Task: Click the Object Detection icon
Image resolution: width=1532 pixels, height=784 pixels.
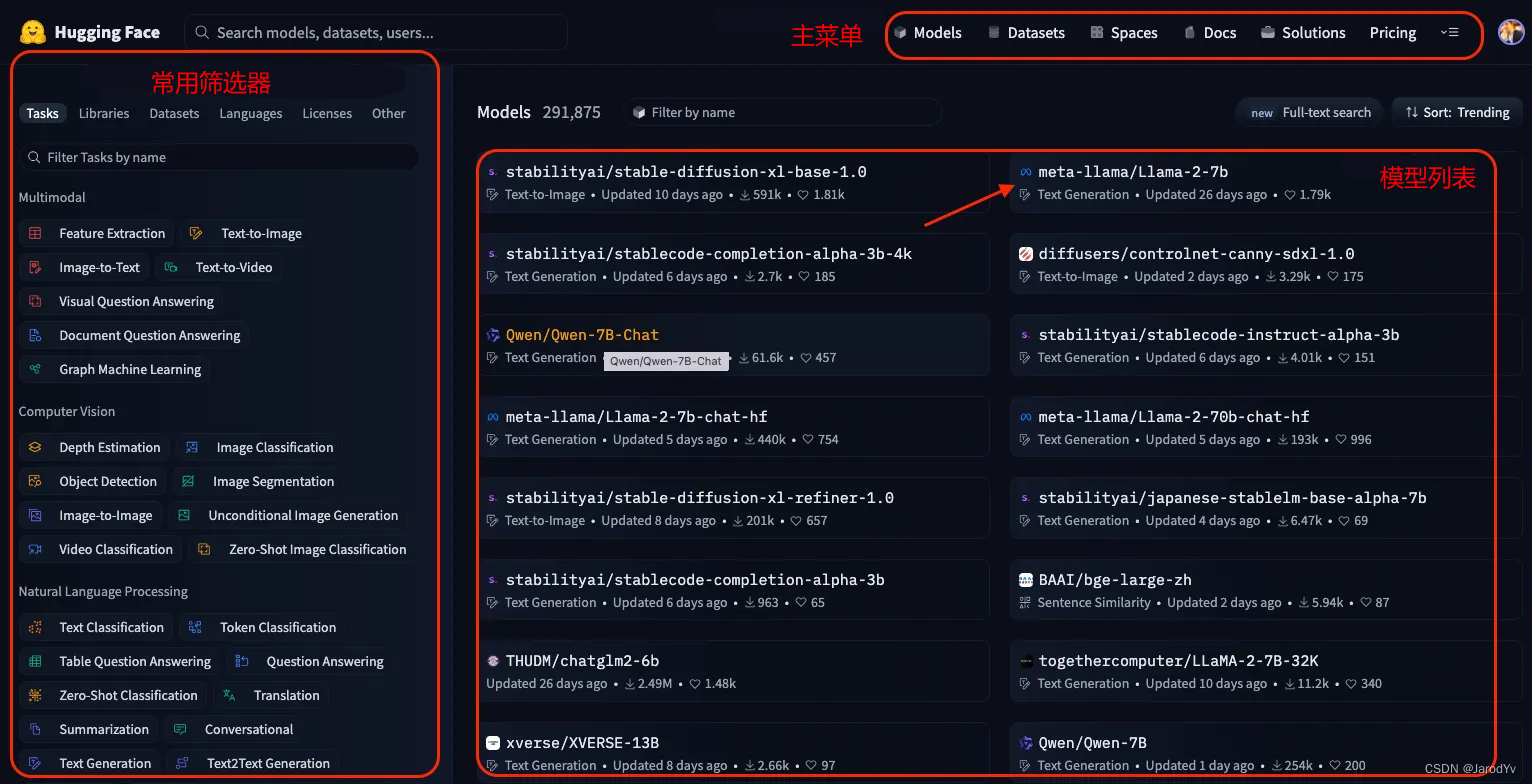Action: click(35, 481)
